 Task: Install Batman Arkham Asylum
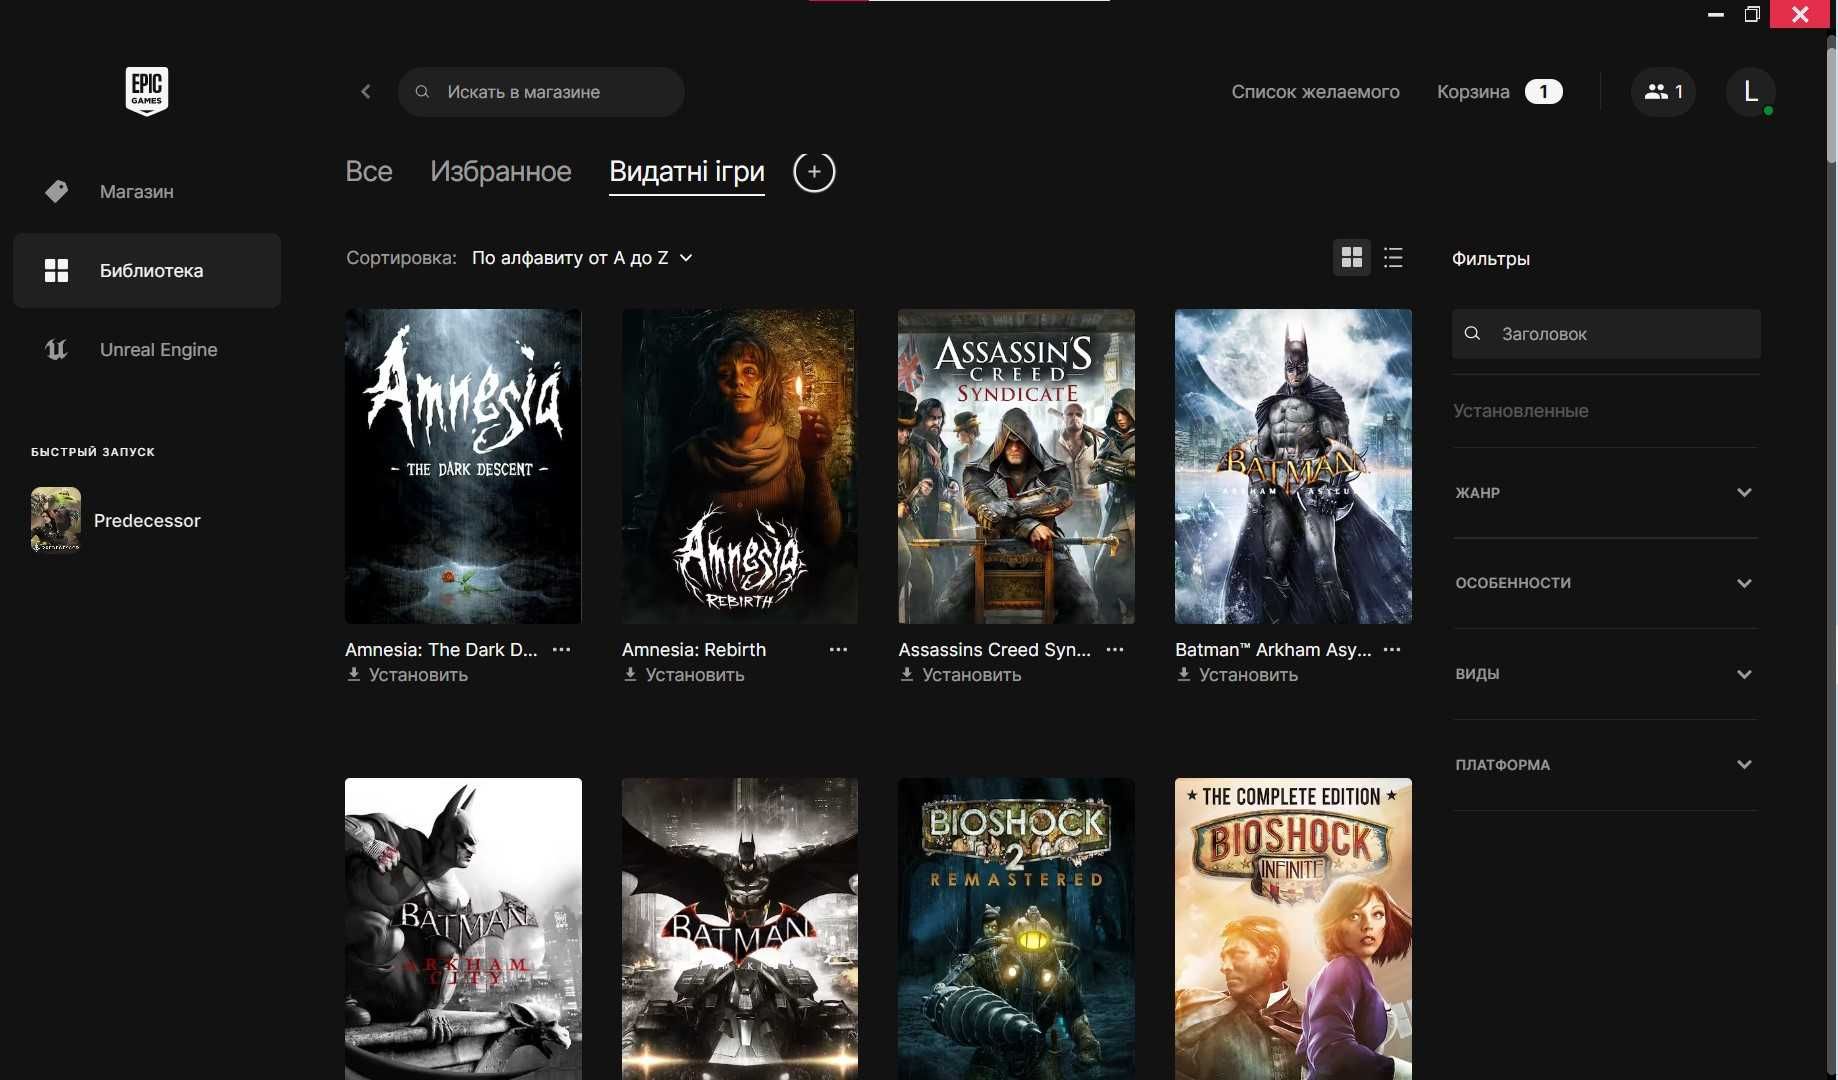point(1237,675)
